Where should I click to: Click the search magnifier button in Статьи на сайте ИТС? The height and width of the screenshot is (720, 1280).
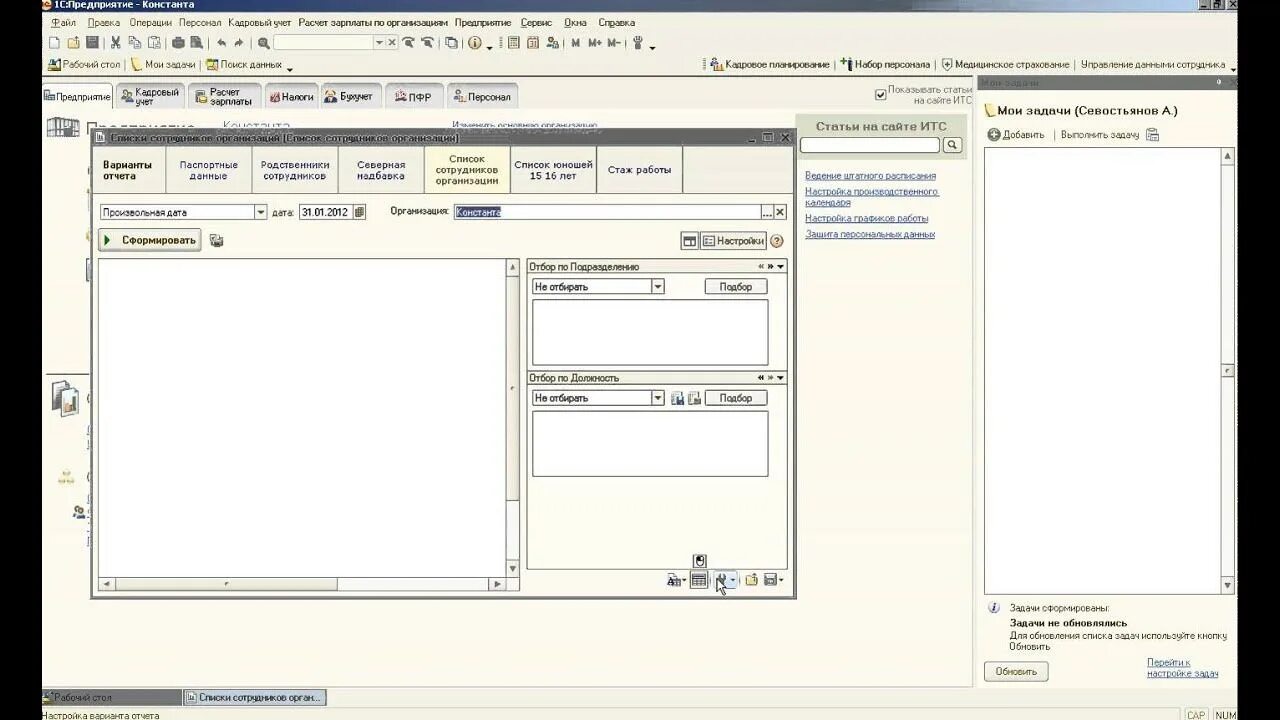point(952,145)
